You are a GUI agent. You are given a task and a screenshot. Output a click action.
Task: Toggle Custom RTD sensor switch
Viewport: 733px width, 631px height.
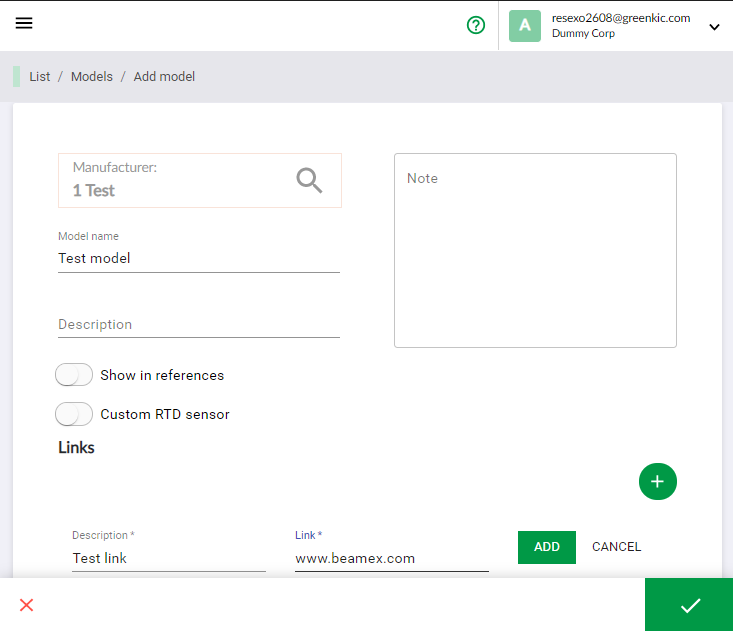click(74, 414)
